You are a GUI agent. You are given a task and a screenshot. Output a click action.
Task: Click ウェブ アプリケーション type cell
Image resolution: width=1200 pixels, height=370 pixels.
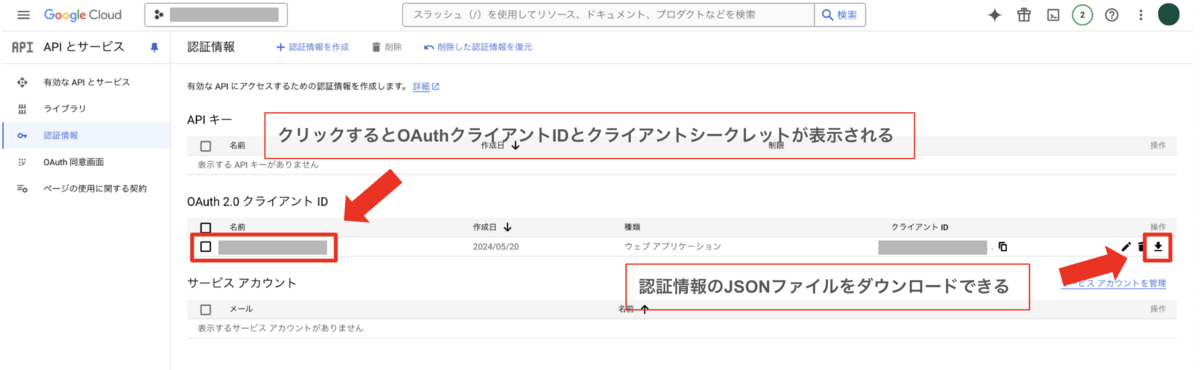(x=671, y=246)
